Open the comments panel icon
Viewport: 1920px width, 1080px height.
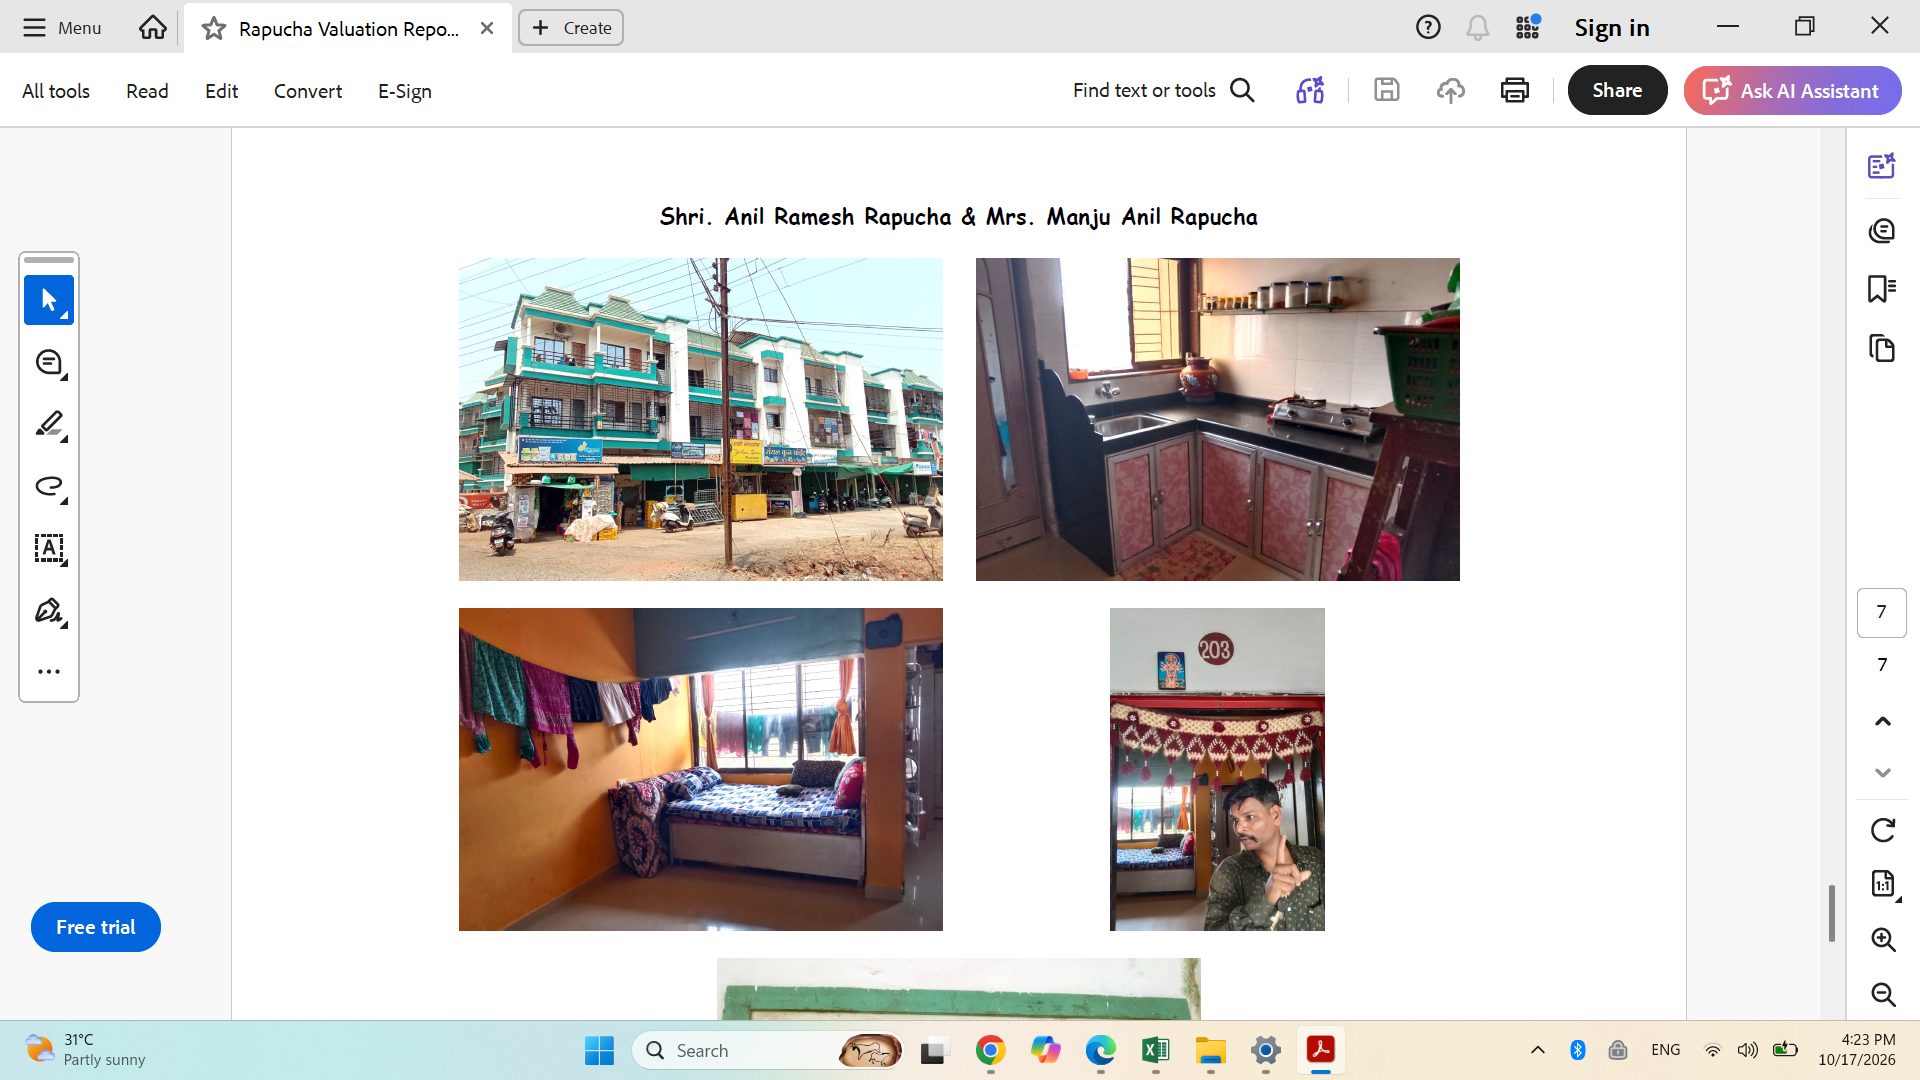tap(1882, 231)
